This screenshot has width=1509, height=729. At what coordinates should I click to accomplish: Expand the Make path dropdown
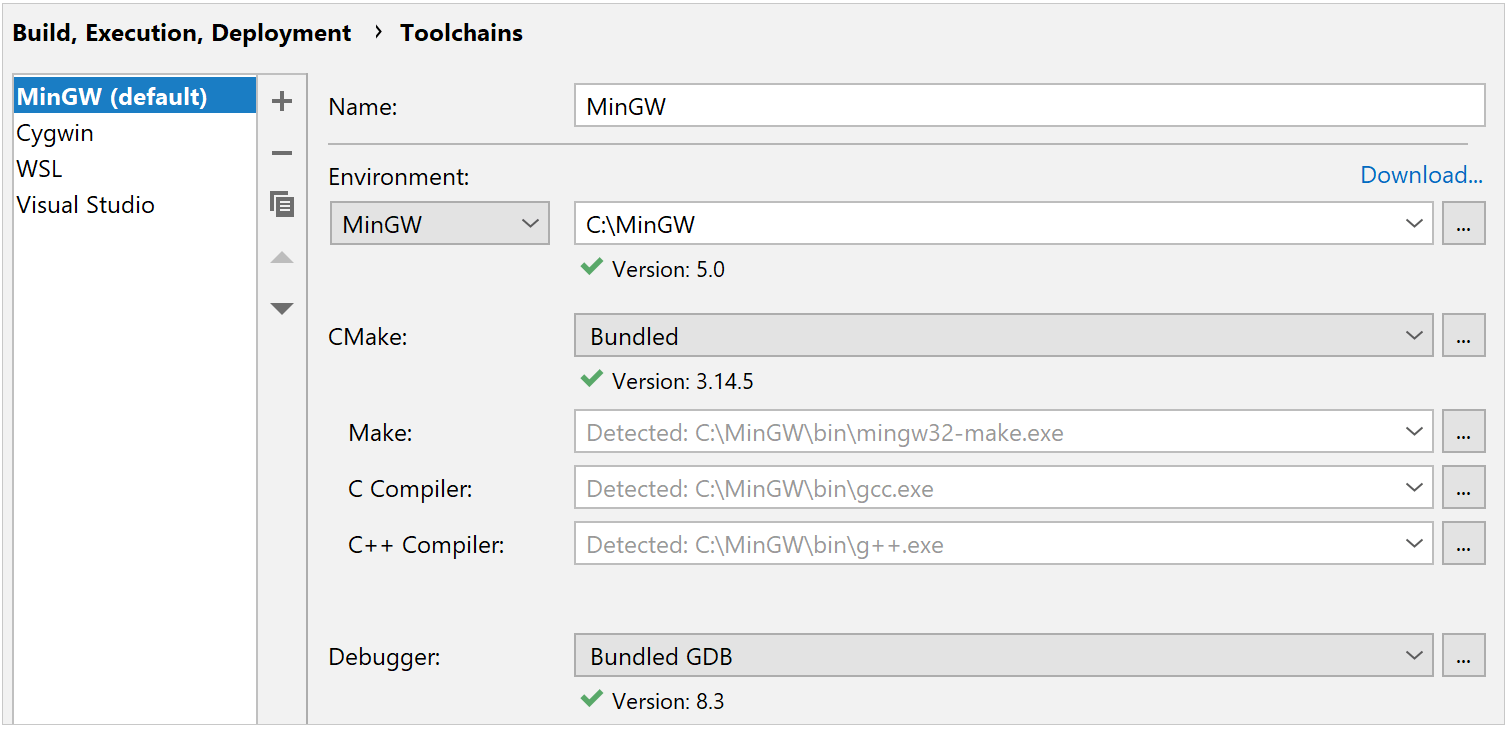(1413, 431)
